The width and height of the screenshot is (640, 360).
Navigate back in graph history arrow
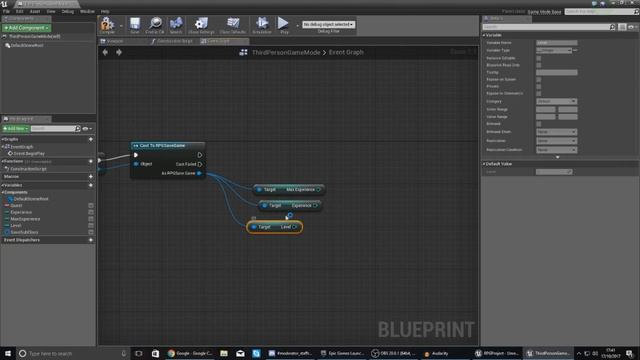[x=105, y=52]
